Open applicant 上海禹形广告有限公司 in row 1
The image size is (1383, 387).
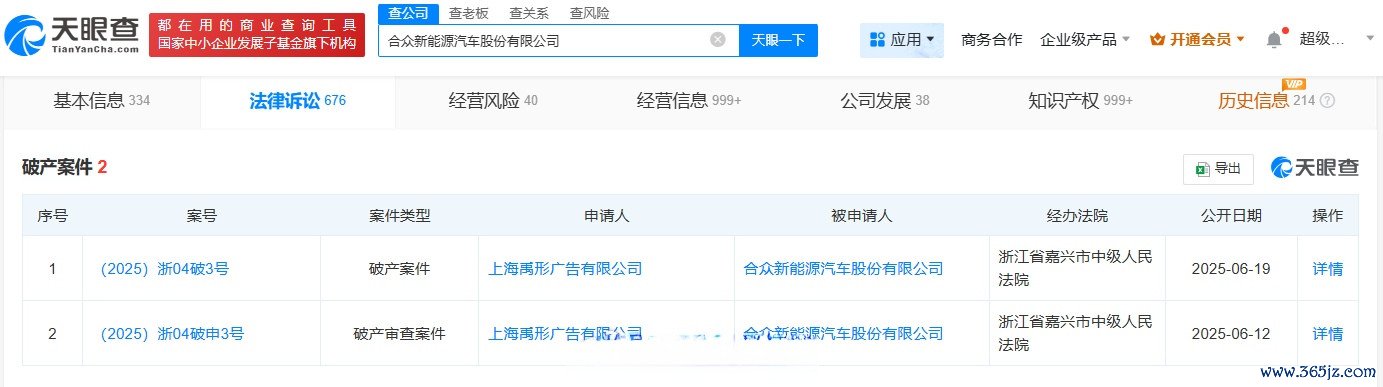[564, 268]
